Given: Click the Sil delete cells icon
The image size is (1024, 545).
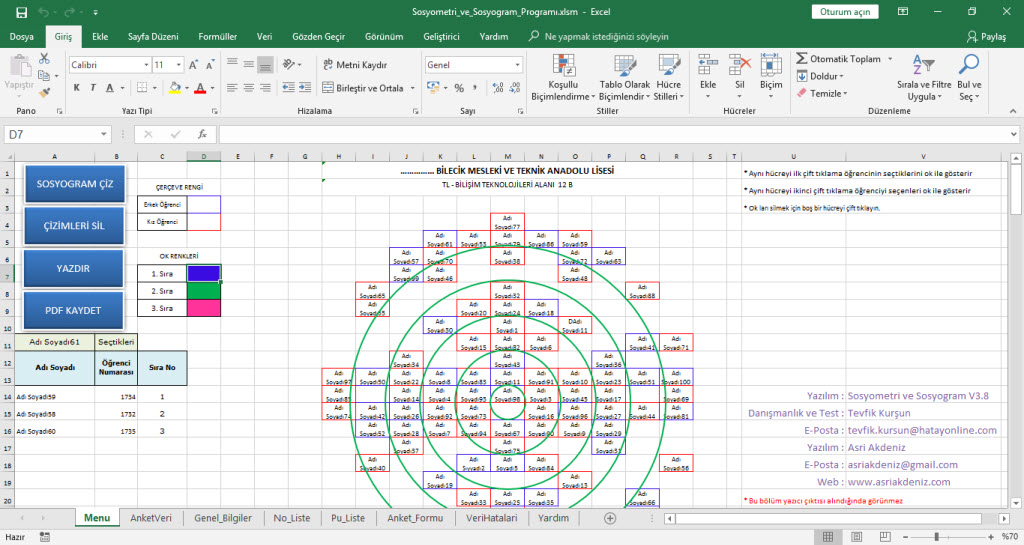Looking at the screenshot, I should [739, 66].
